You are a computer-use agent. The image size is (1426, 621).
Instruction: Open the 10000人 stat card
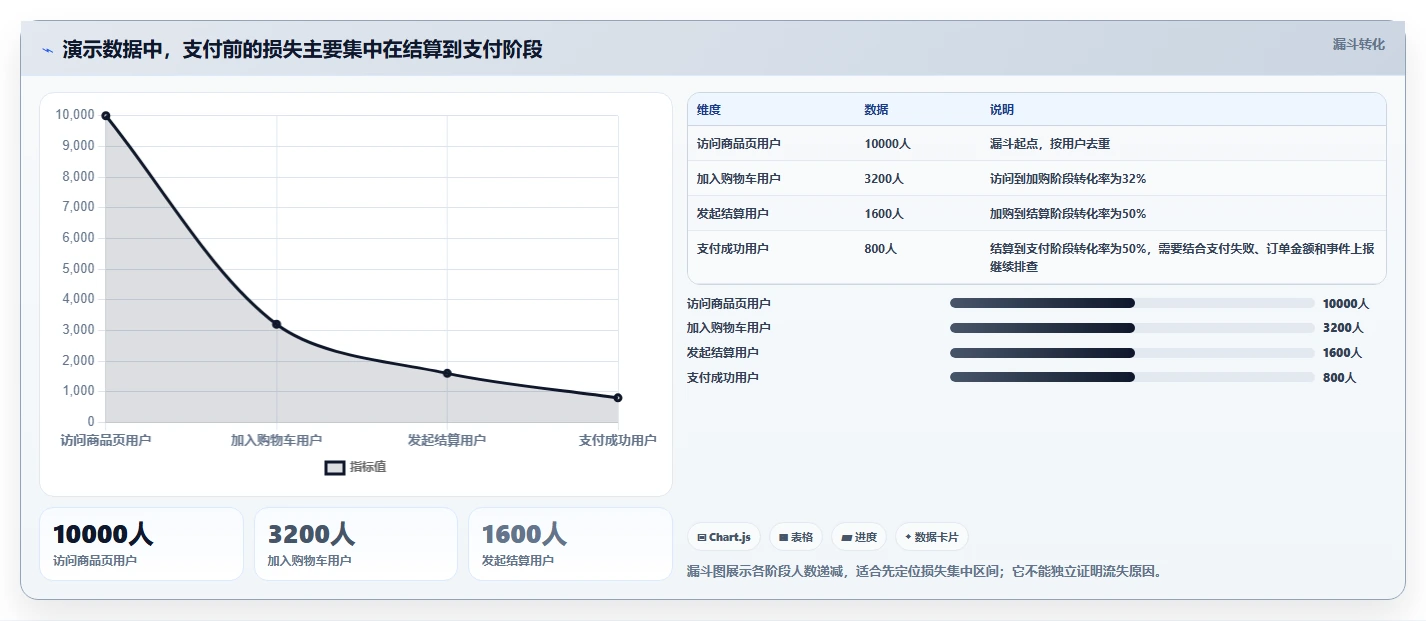[x=141, y=544]
